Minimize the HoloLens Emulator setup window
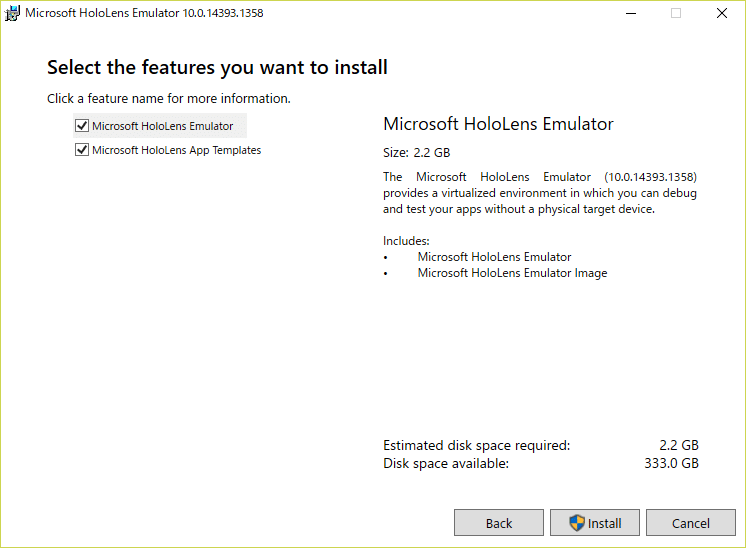Viewport: 746px width, 548px height. tap(631, 13)
